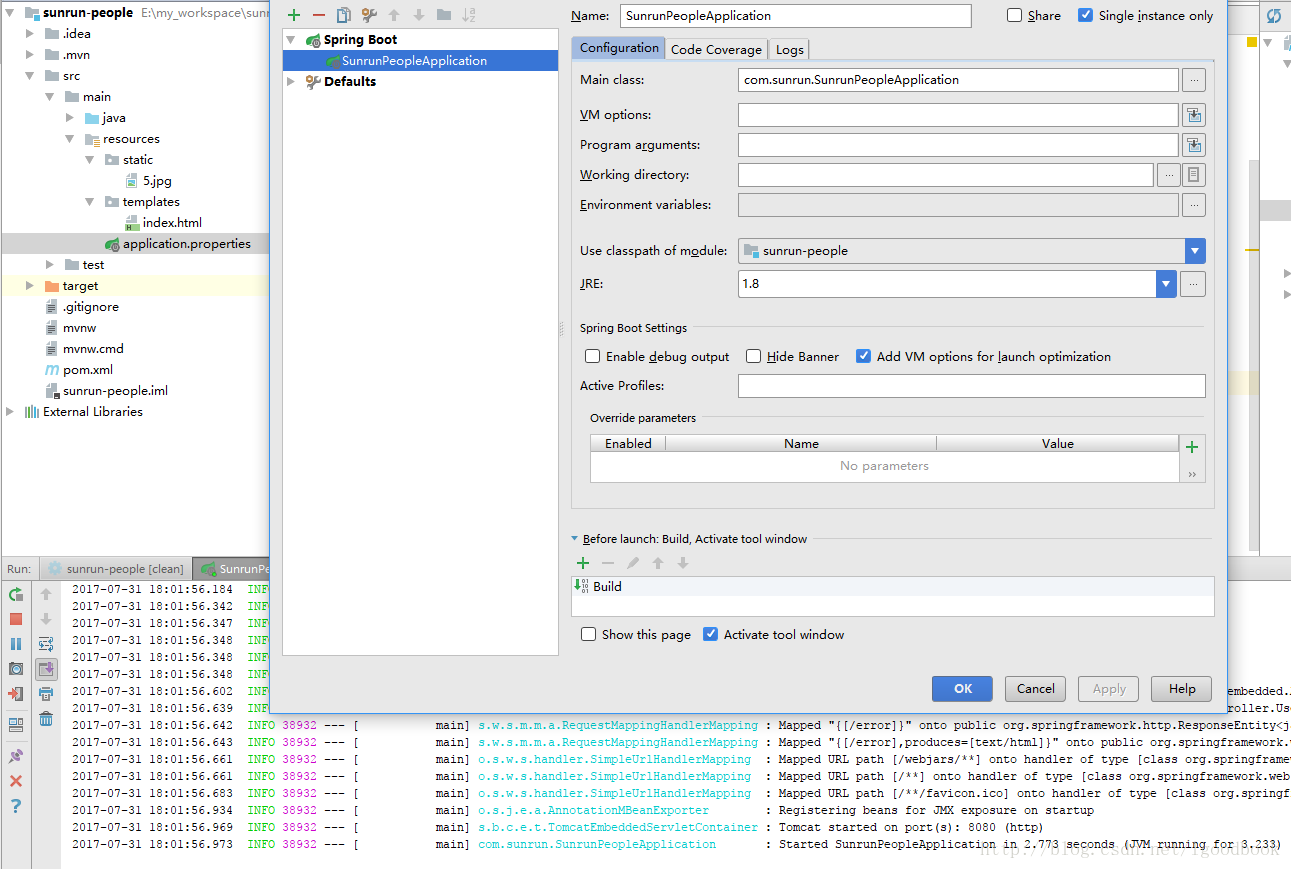Check the Hide Banner option
The height and width of the screenshot is (869, 1291).
point(754,356)
